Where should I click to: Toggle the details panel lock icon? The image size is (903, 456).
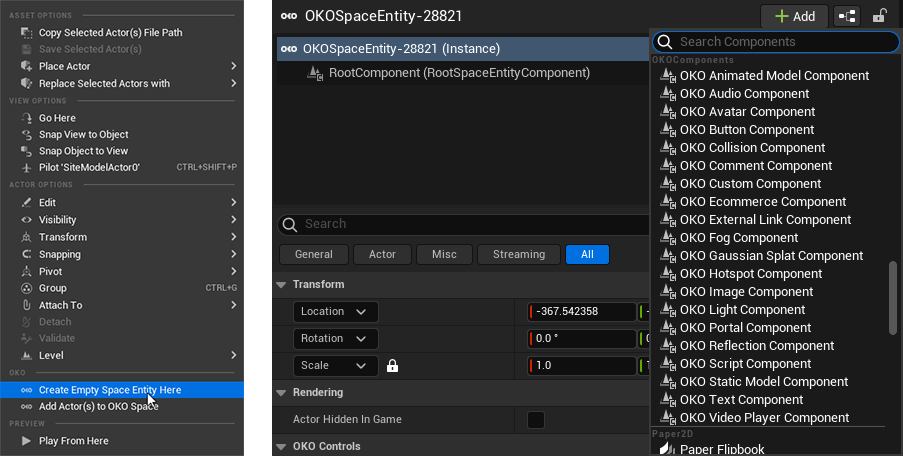(879, 16)
